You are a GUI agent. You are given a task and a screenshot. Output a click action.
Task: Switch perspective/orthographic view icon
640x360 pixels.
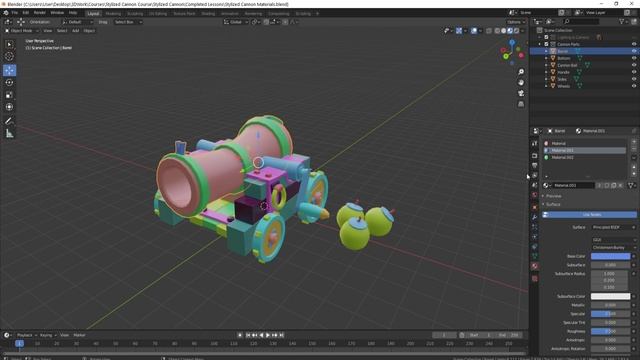click(x=521, y=104)
